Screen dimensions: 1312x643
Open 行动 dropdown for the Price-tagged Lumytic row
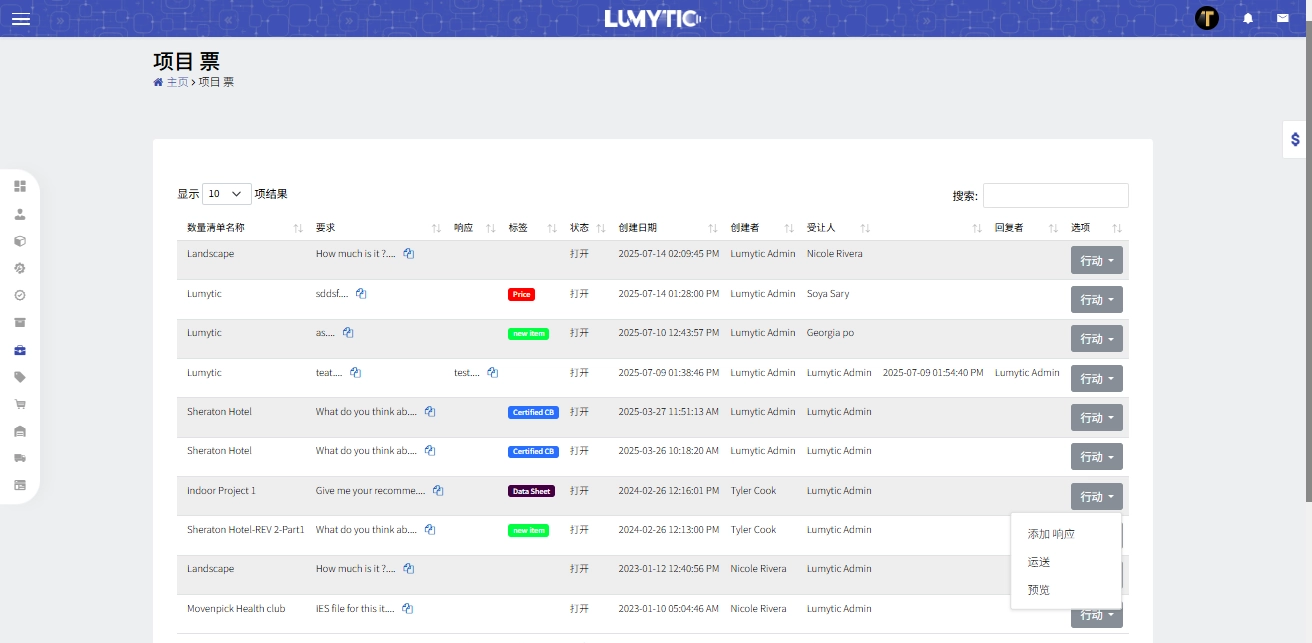click(1096, 300)
